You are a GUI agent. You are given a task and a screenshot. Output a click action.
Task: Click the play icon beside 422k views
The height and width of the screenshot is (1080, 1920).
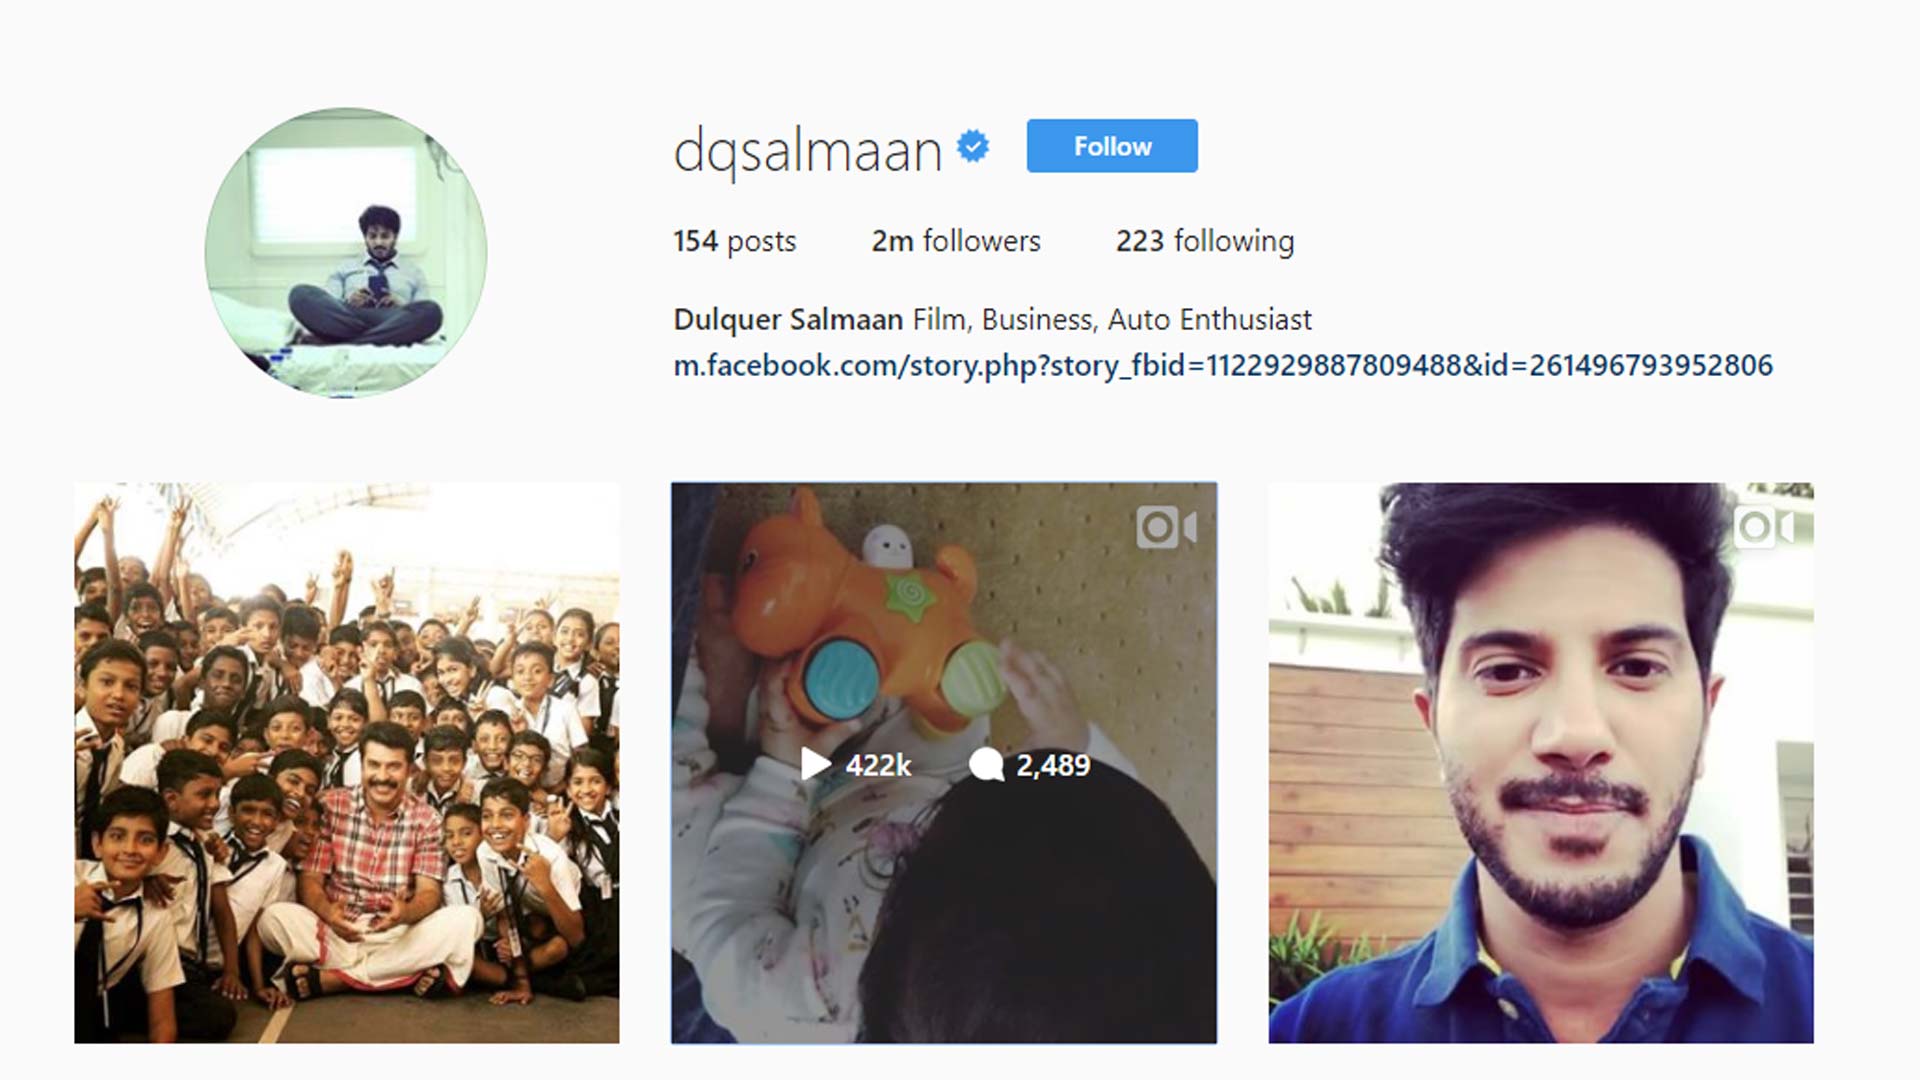click(816, 764)
